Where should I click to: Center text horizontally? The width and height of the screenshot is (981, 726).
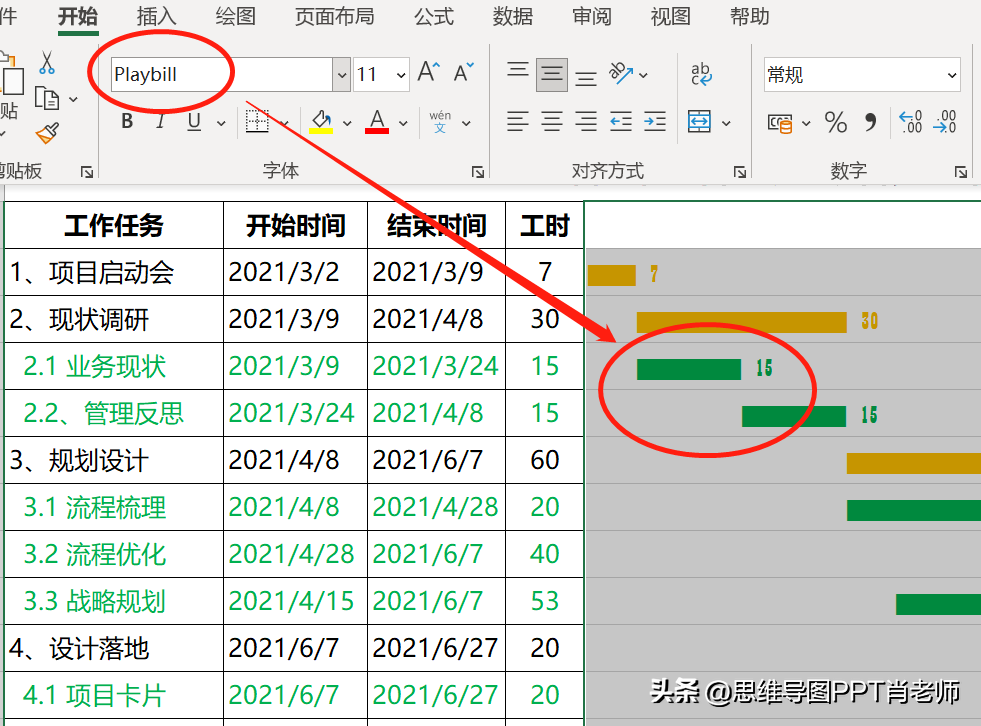[x=552, y=121]
